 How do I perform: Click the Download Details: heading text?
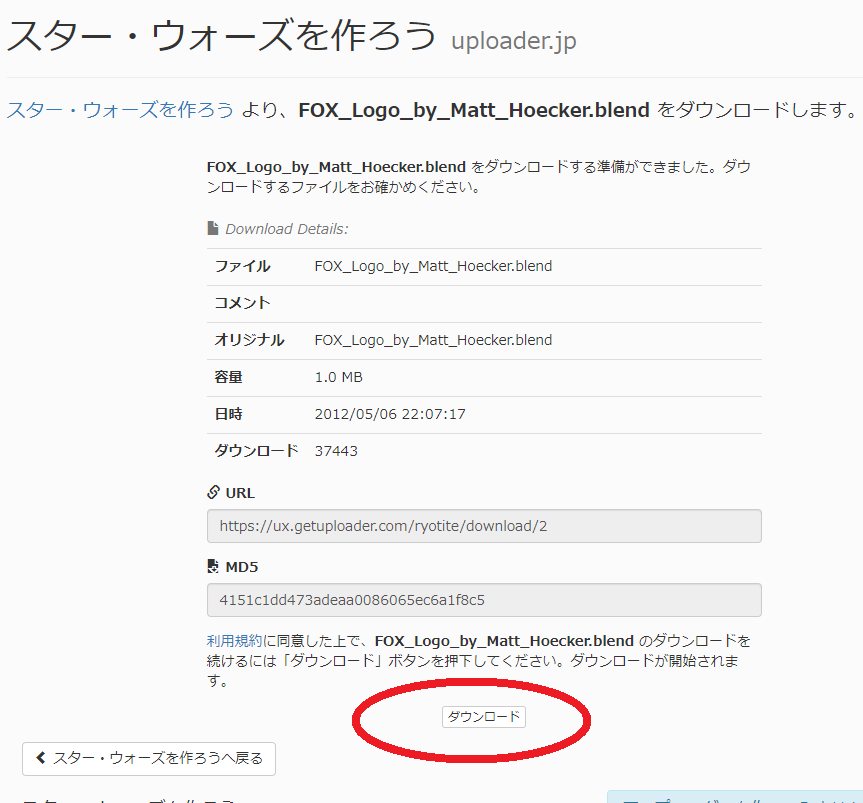tap(287, 229)
